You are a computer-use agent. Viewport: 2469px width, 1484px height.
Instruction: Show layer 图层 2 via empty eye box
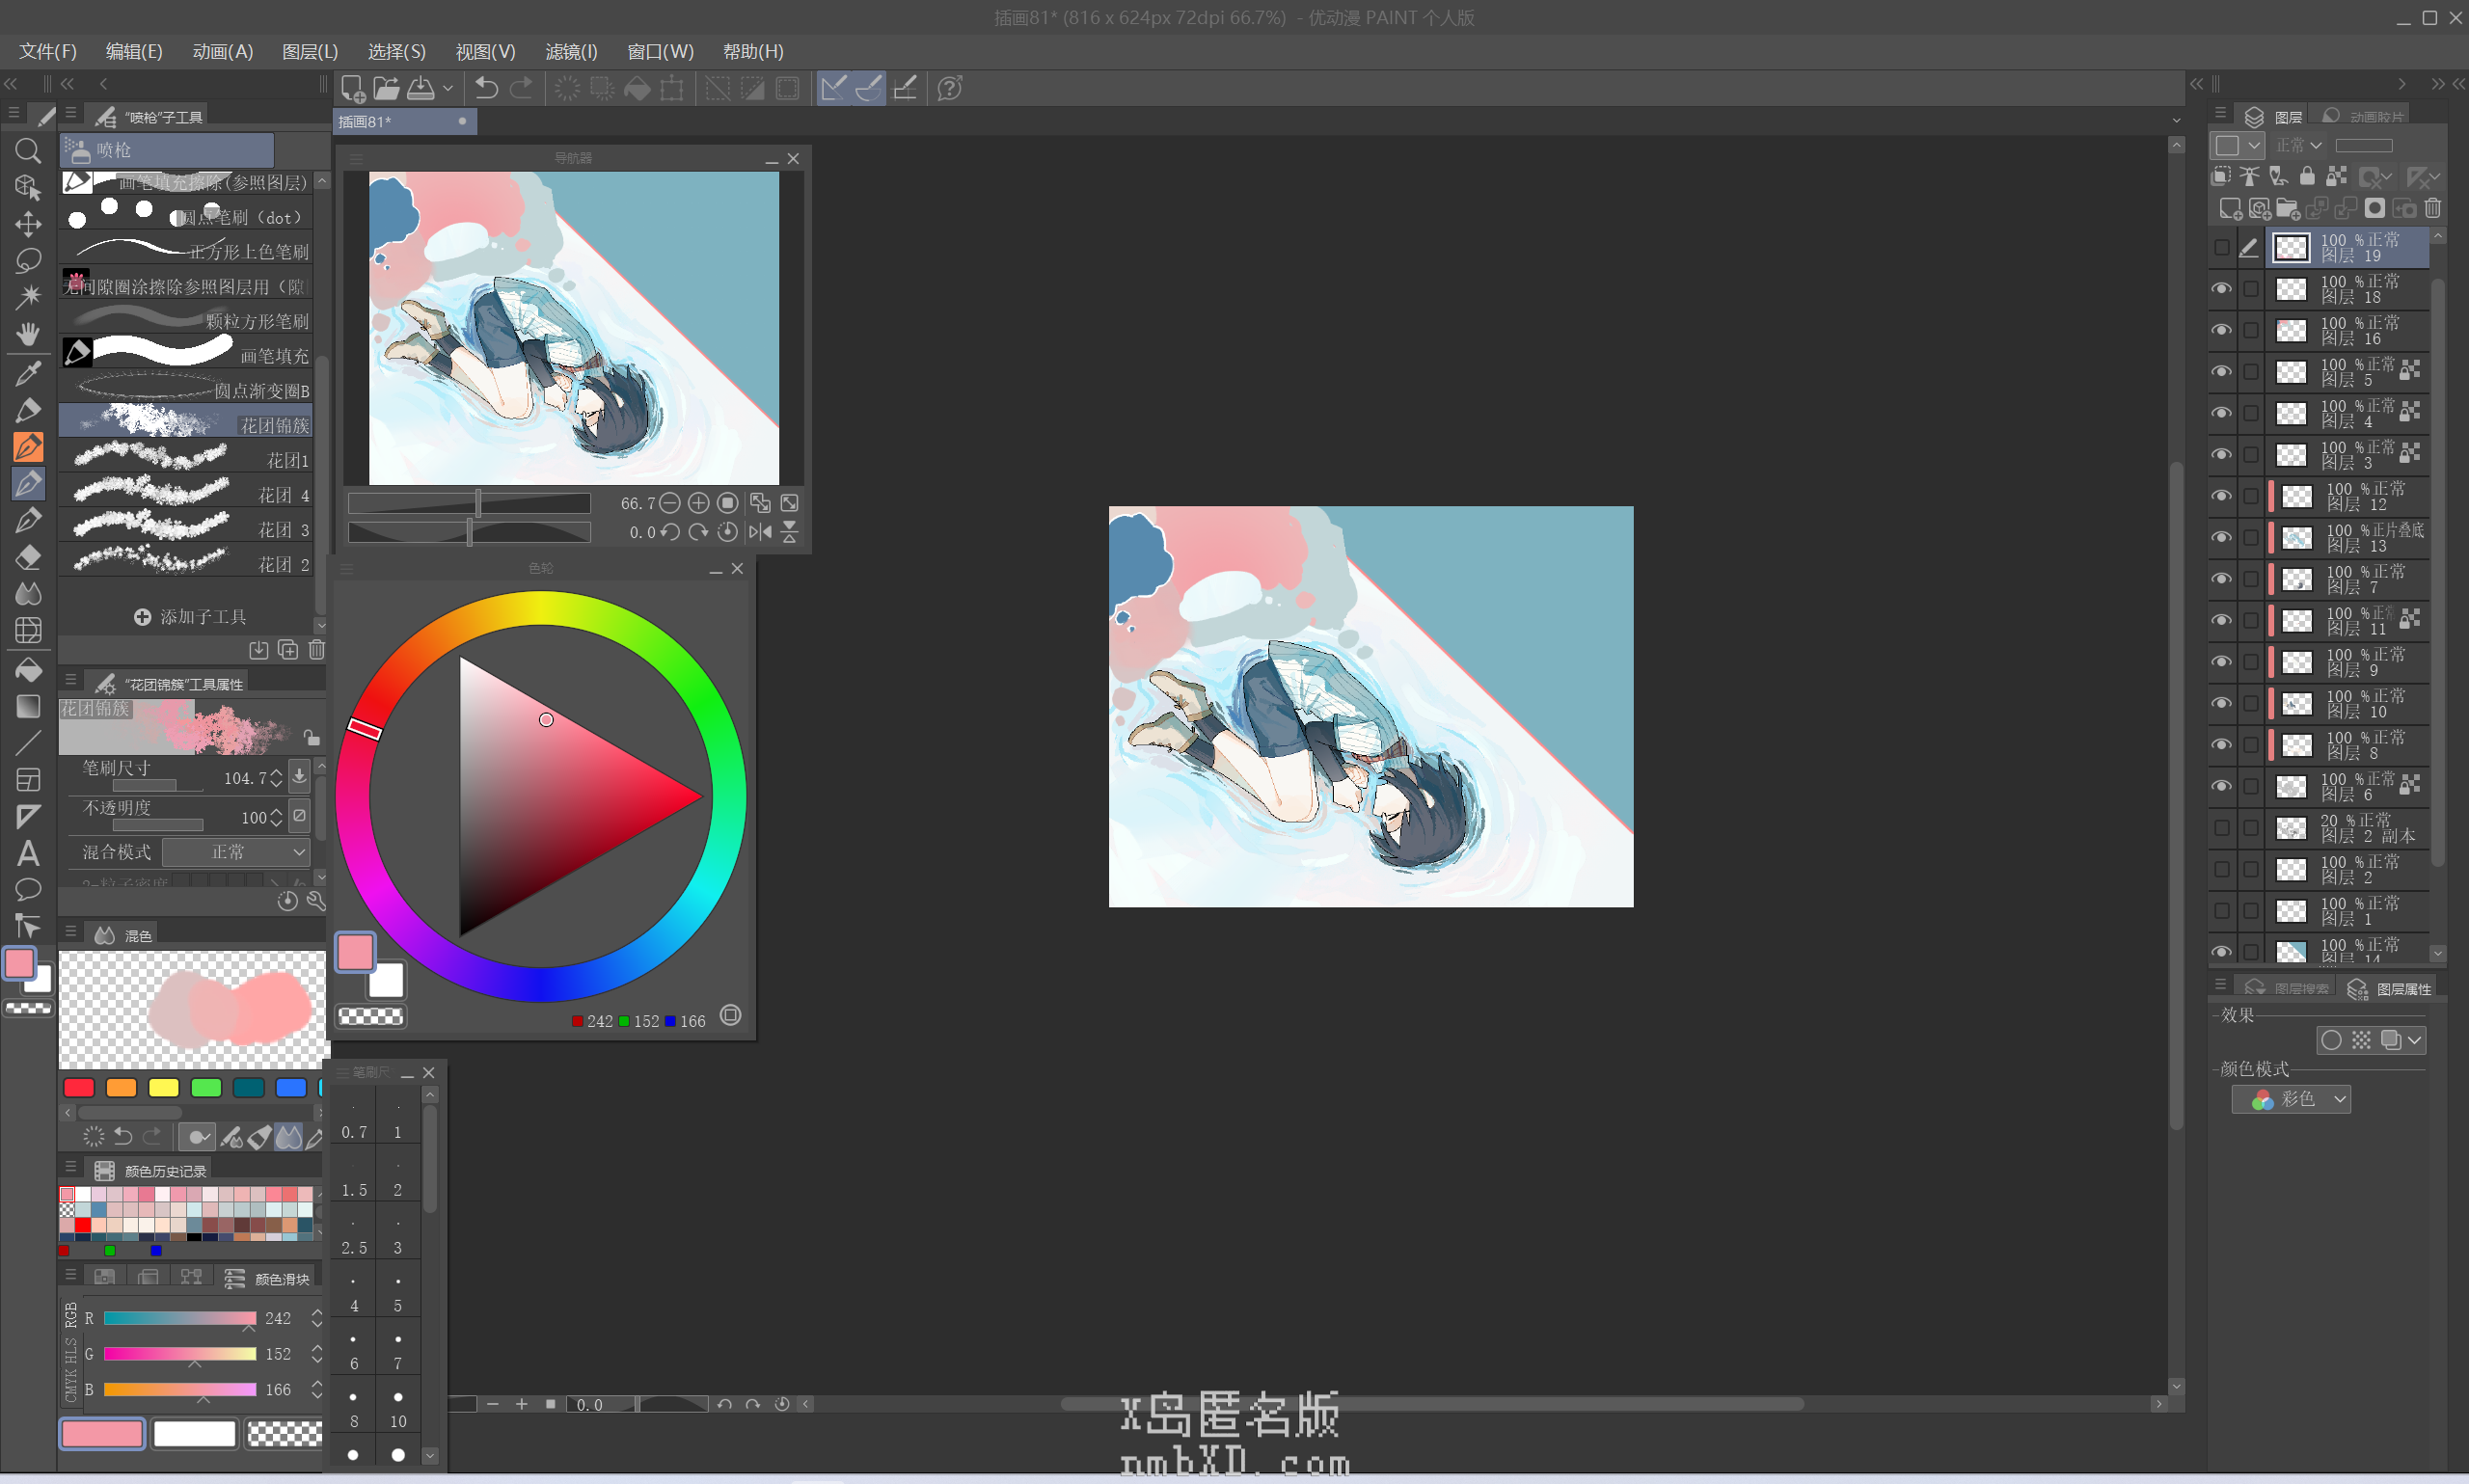(2220, 869)
